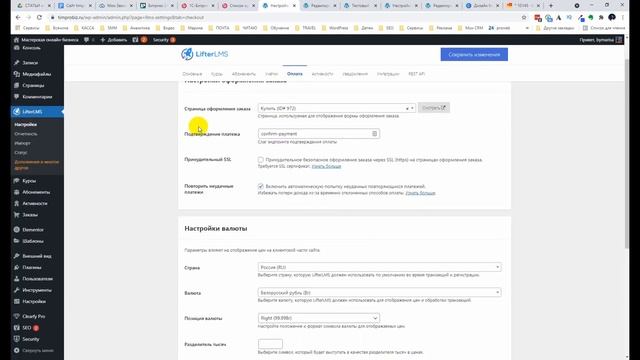Viewport: 640px width, 360px height.
Task: Open the currency position dropdown
Action: click(319, 318)
